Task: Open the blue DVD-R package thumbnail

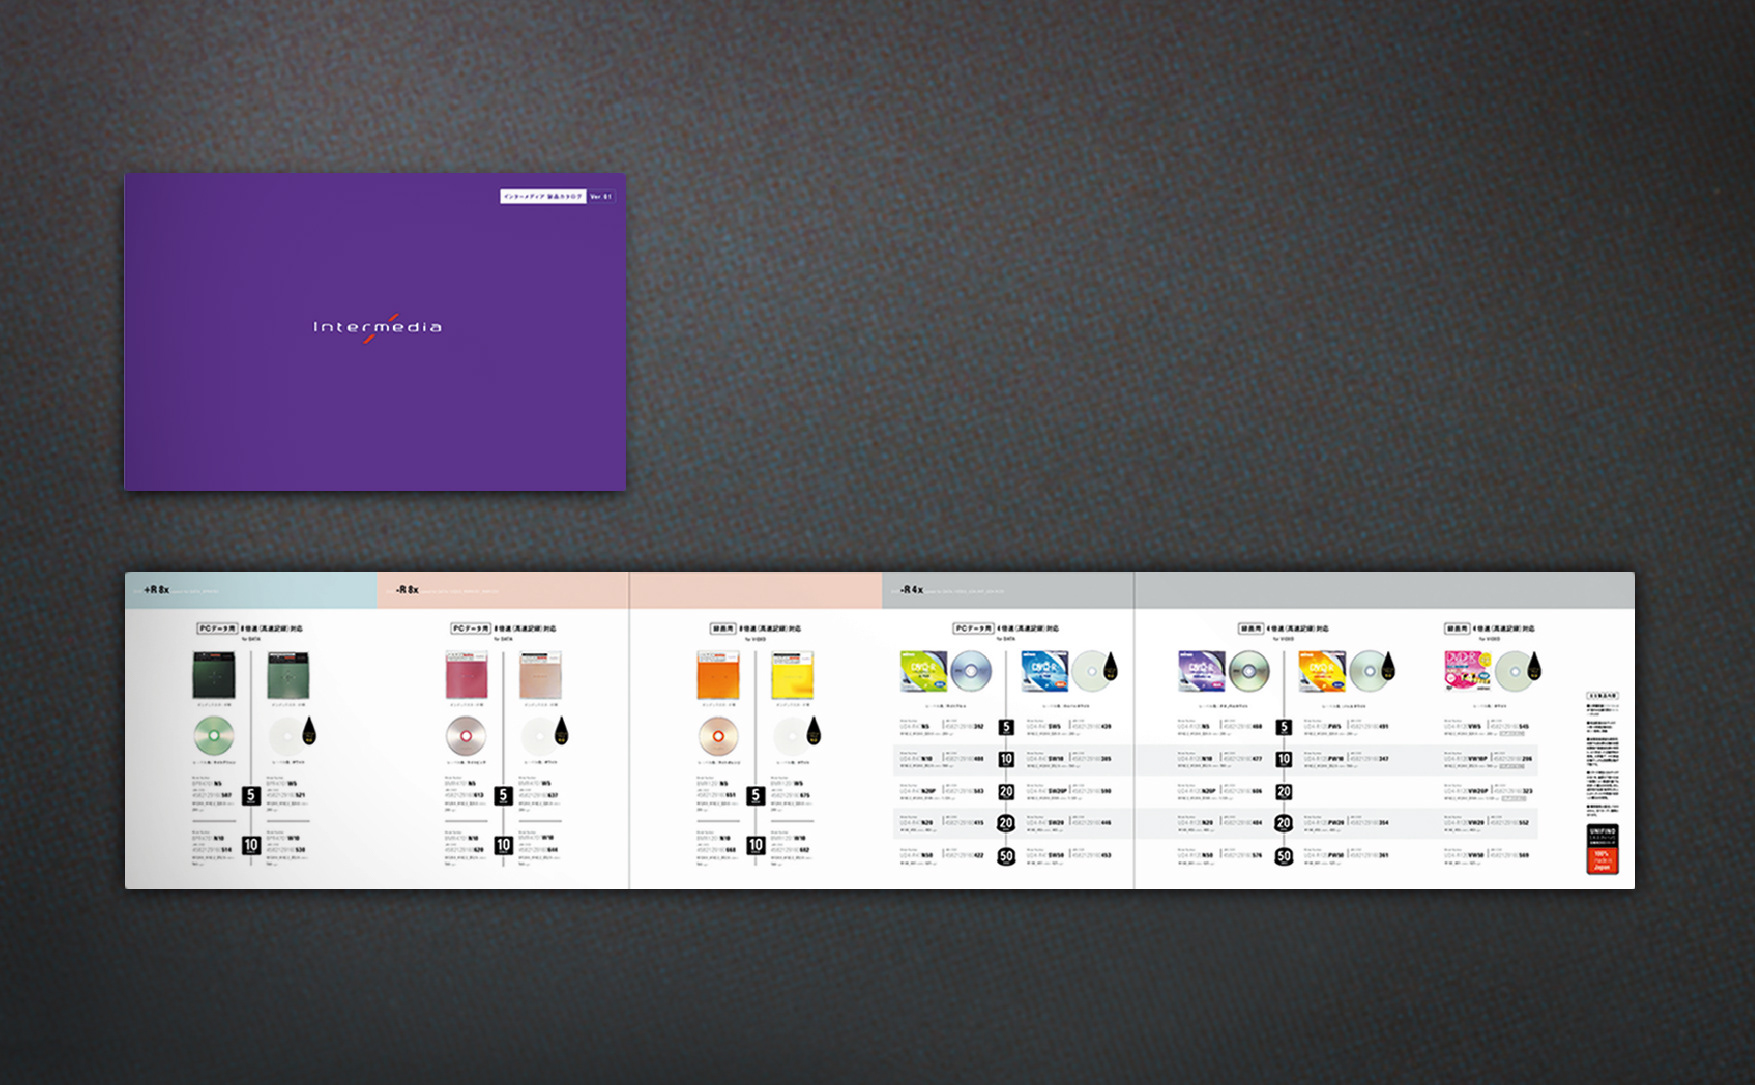Action: click(x=1045, y=671)
